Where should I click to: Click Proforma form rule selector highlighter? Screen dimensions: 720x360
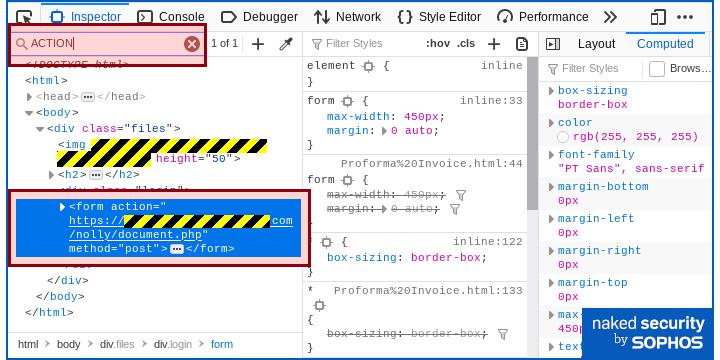pos(348,180)
